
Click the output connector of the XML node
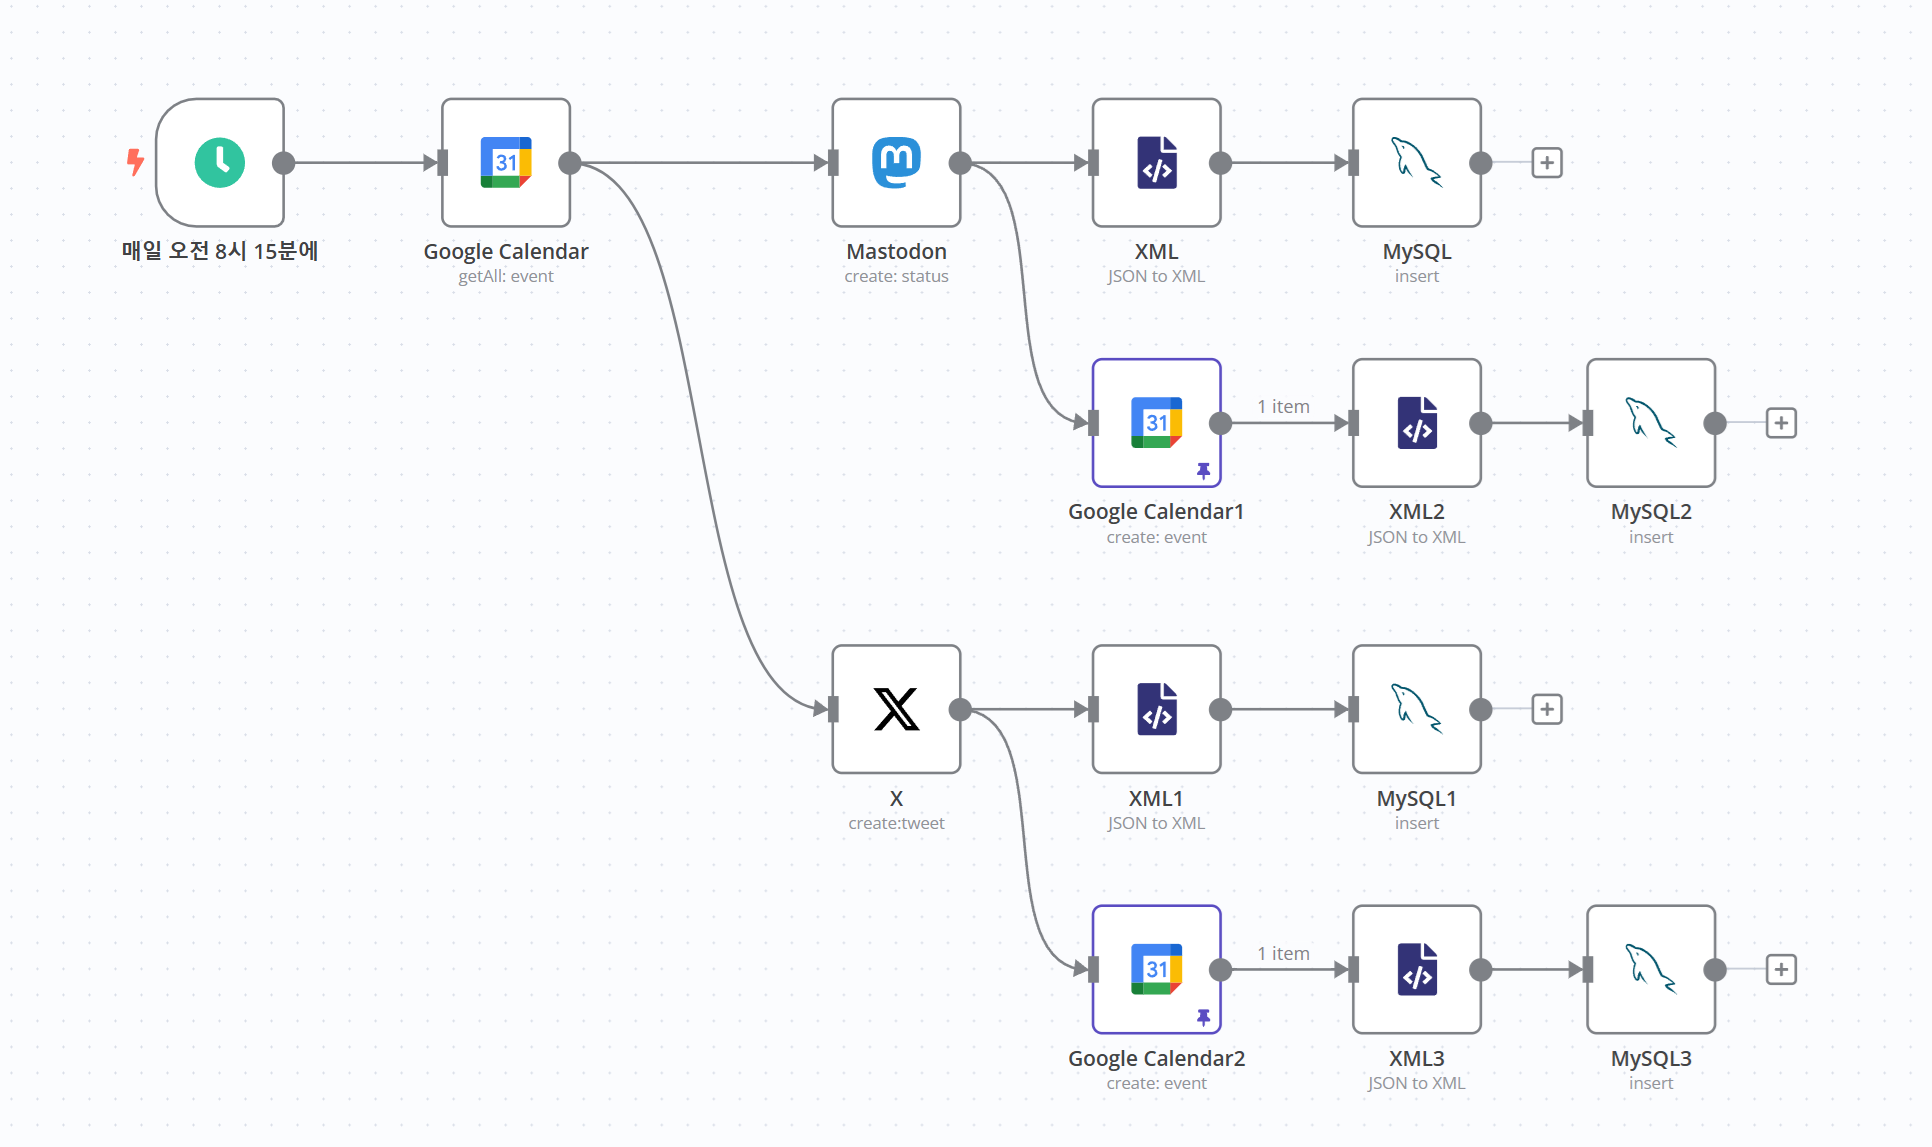coord(1220,163)
